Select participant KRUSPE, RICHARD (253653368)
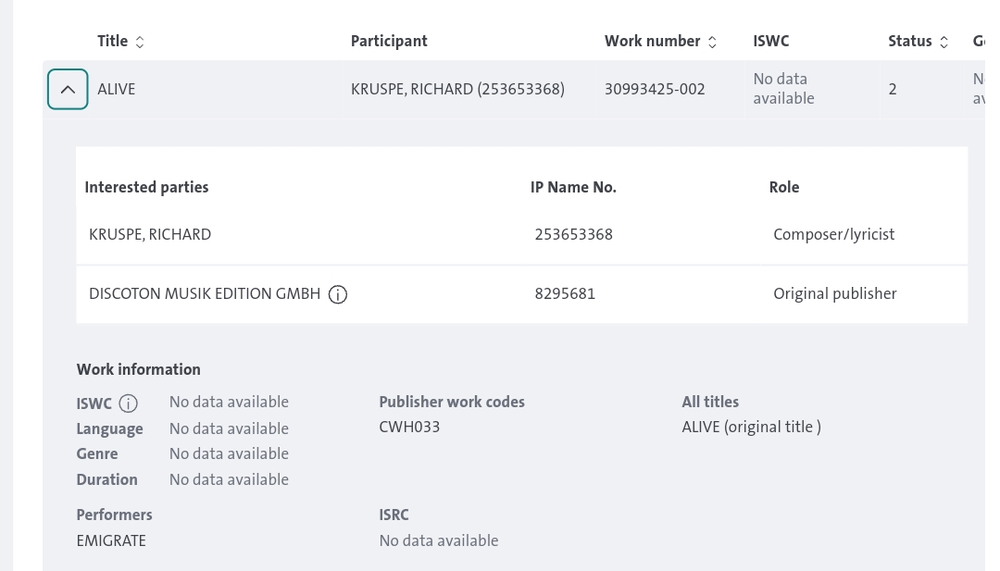 click(457, 89)
